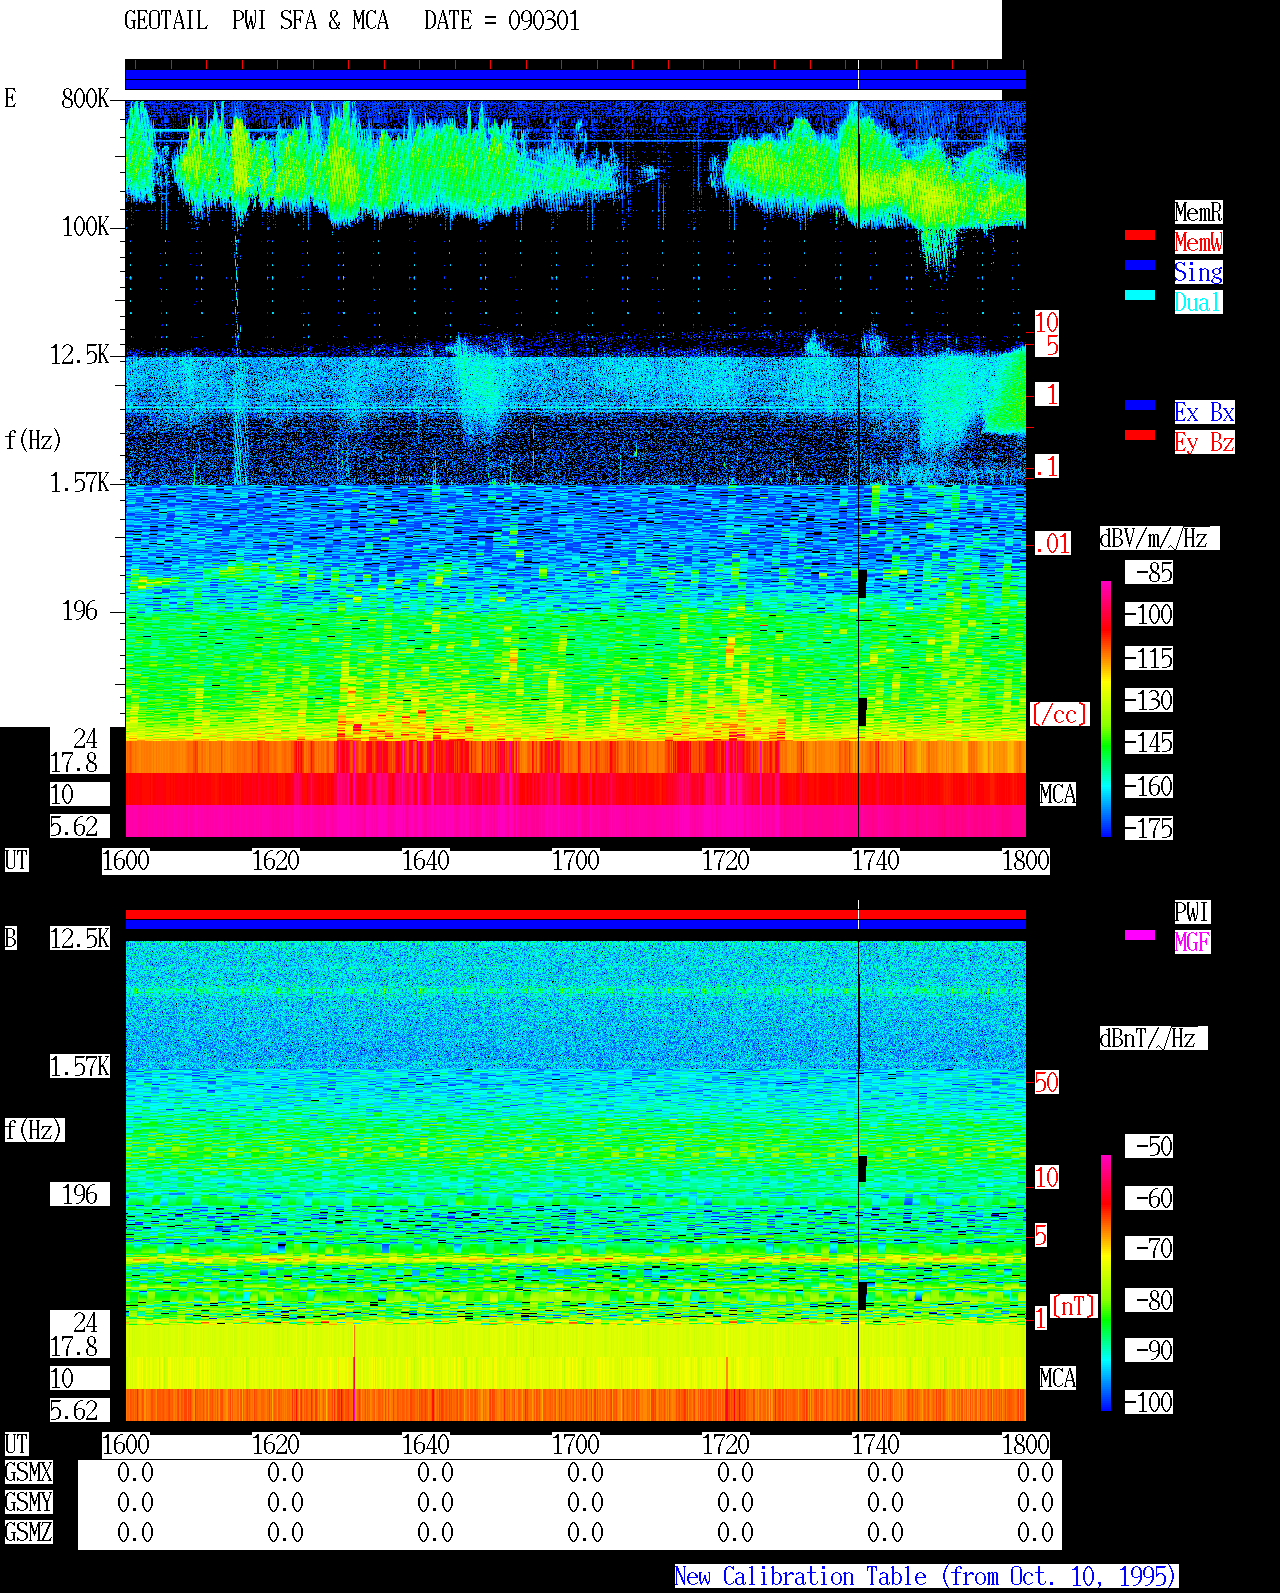Click the red [nT] unit label
Screen dimensions: 1280x1593
pyautogui.click(x=1074, y=1307)
